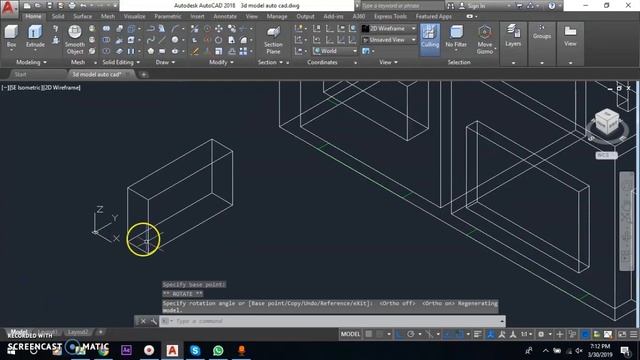Switch to the Start file tab
The image size is (640, 360).
pyautogui.click(x=20, y=74)
